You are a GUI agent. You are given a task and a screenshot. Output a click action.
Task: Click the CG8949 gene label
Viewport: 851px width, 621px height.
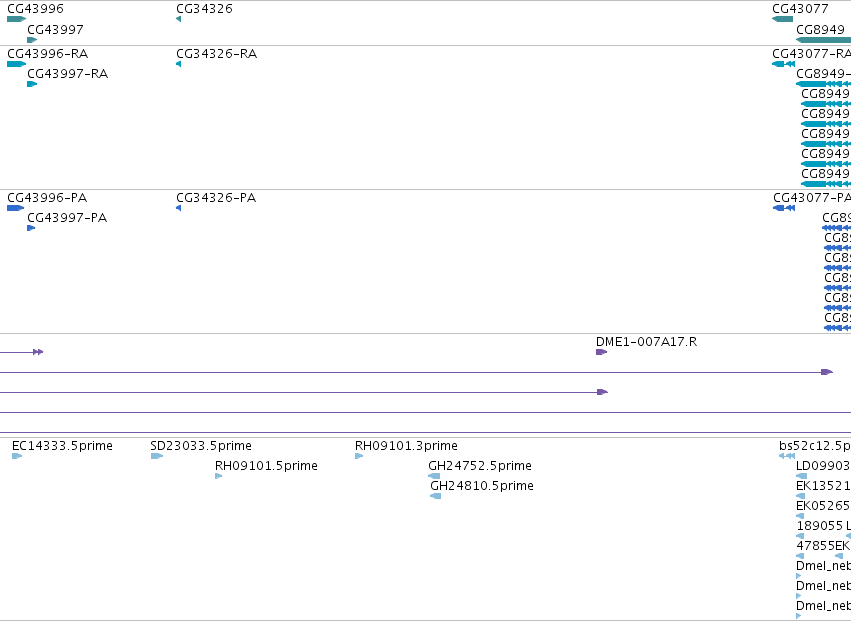click(x=820, y=29)
